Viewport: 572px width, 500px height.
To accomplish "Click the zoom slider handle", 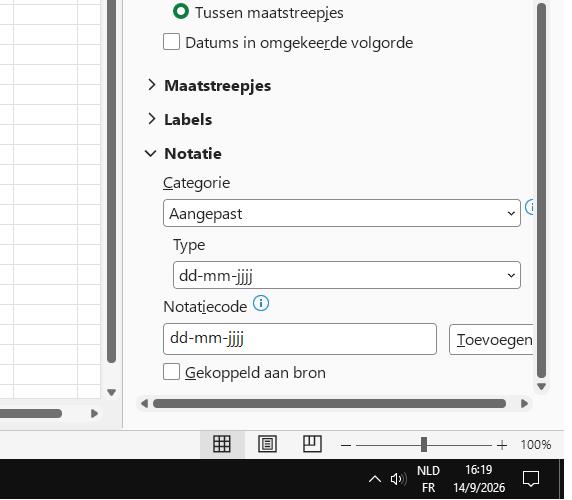I will pyautogui.click(x=424, y=445).
